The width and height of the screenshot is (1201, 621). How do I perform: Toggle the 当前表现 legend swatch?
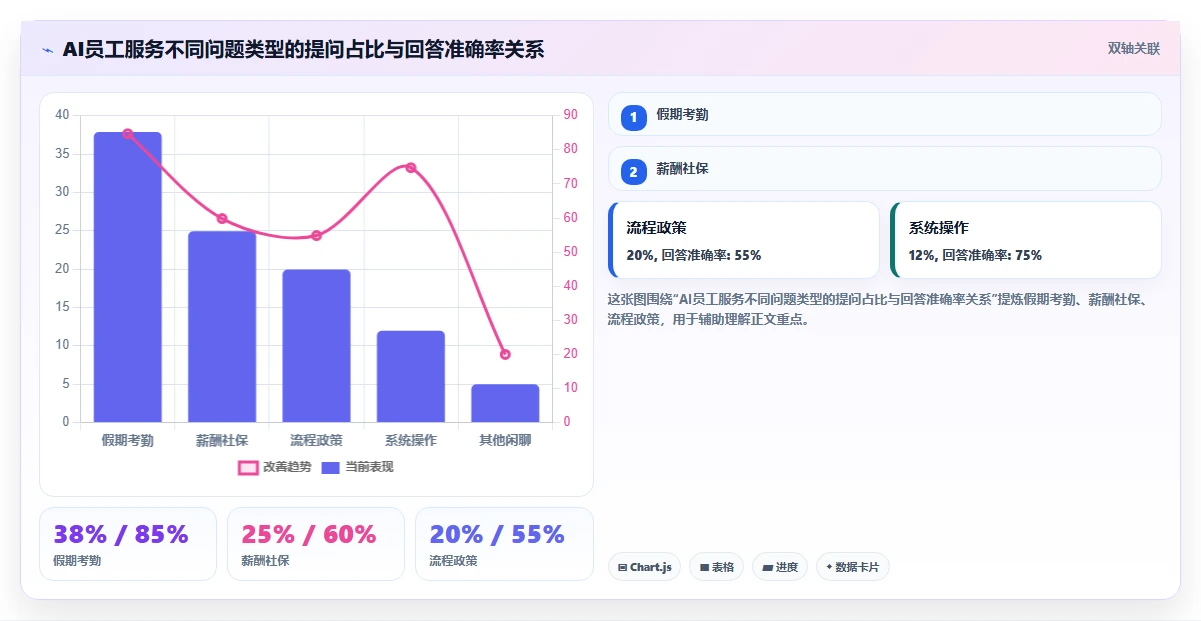331,467
